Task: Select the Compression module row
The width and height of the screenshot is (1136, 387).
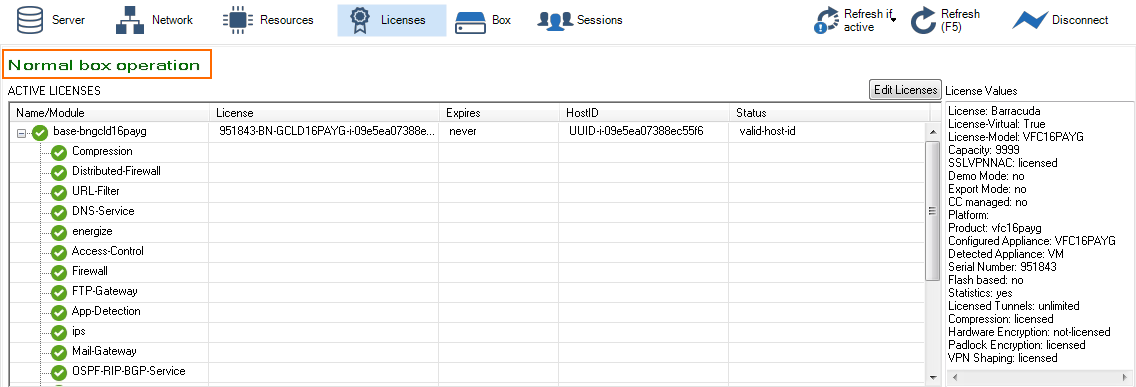Action: pyautogui.click(x=468, y=151)
